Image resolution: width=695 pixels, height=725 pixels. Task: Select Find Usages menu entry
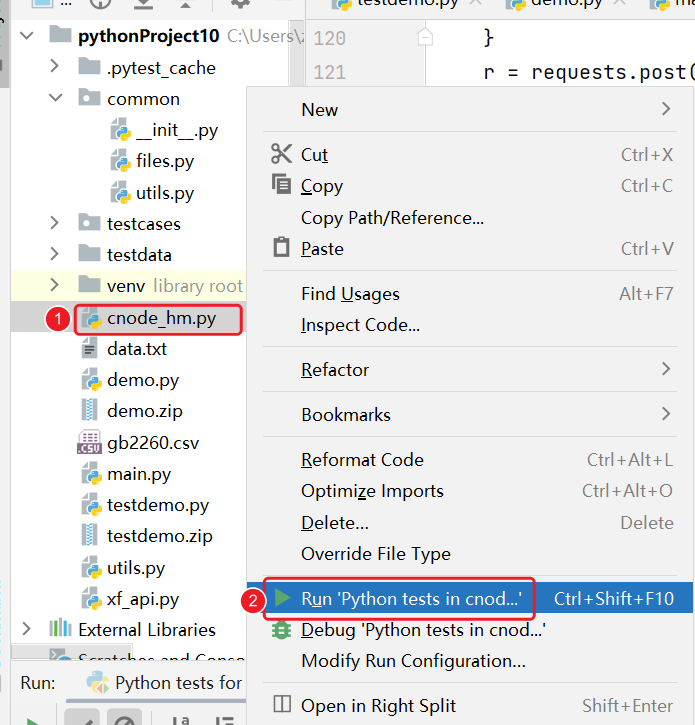(x=470, y=294)
